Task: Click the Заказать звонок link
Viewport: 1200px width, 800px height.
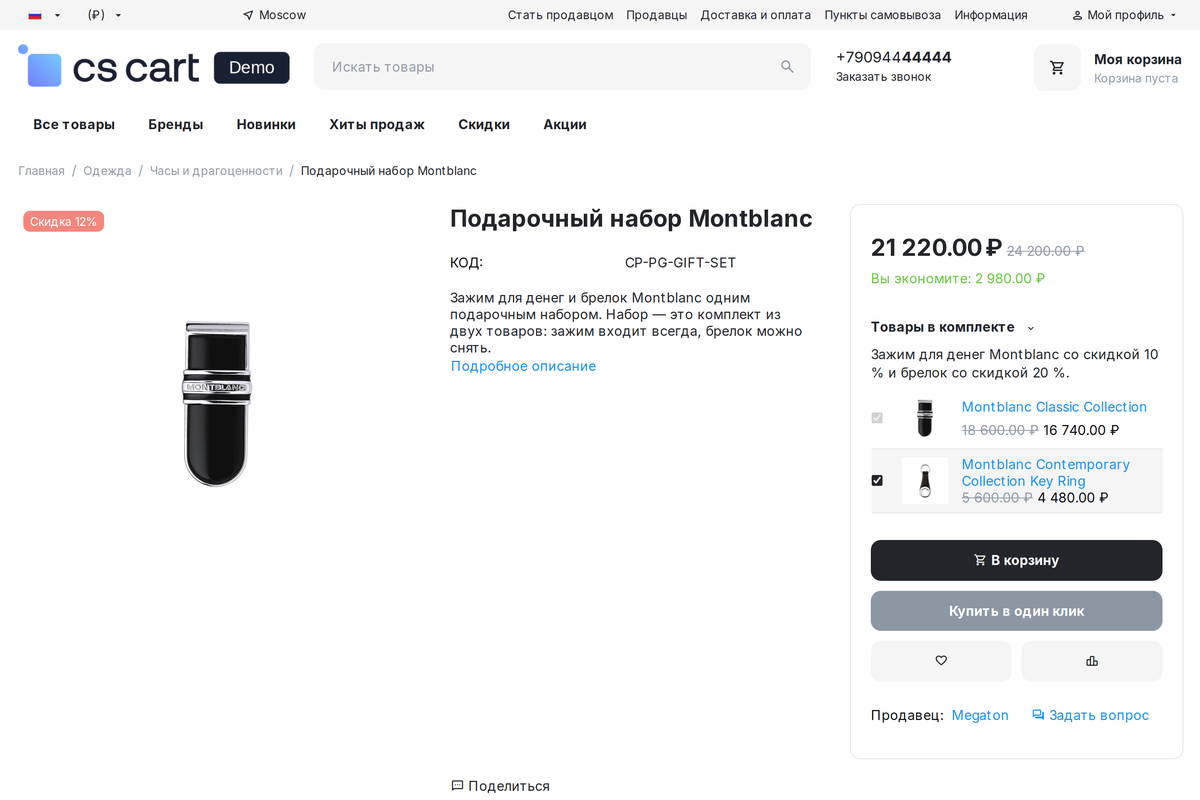Action: (884, 77)
